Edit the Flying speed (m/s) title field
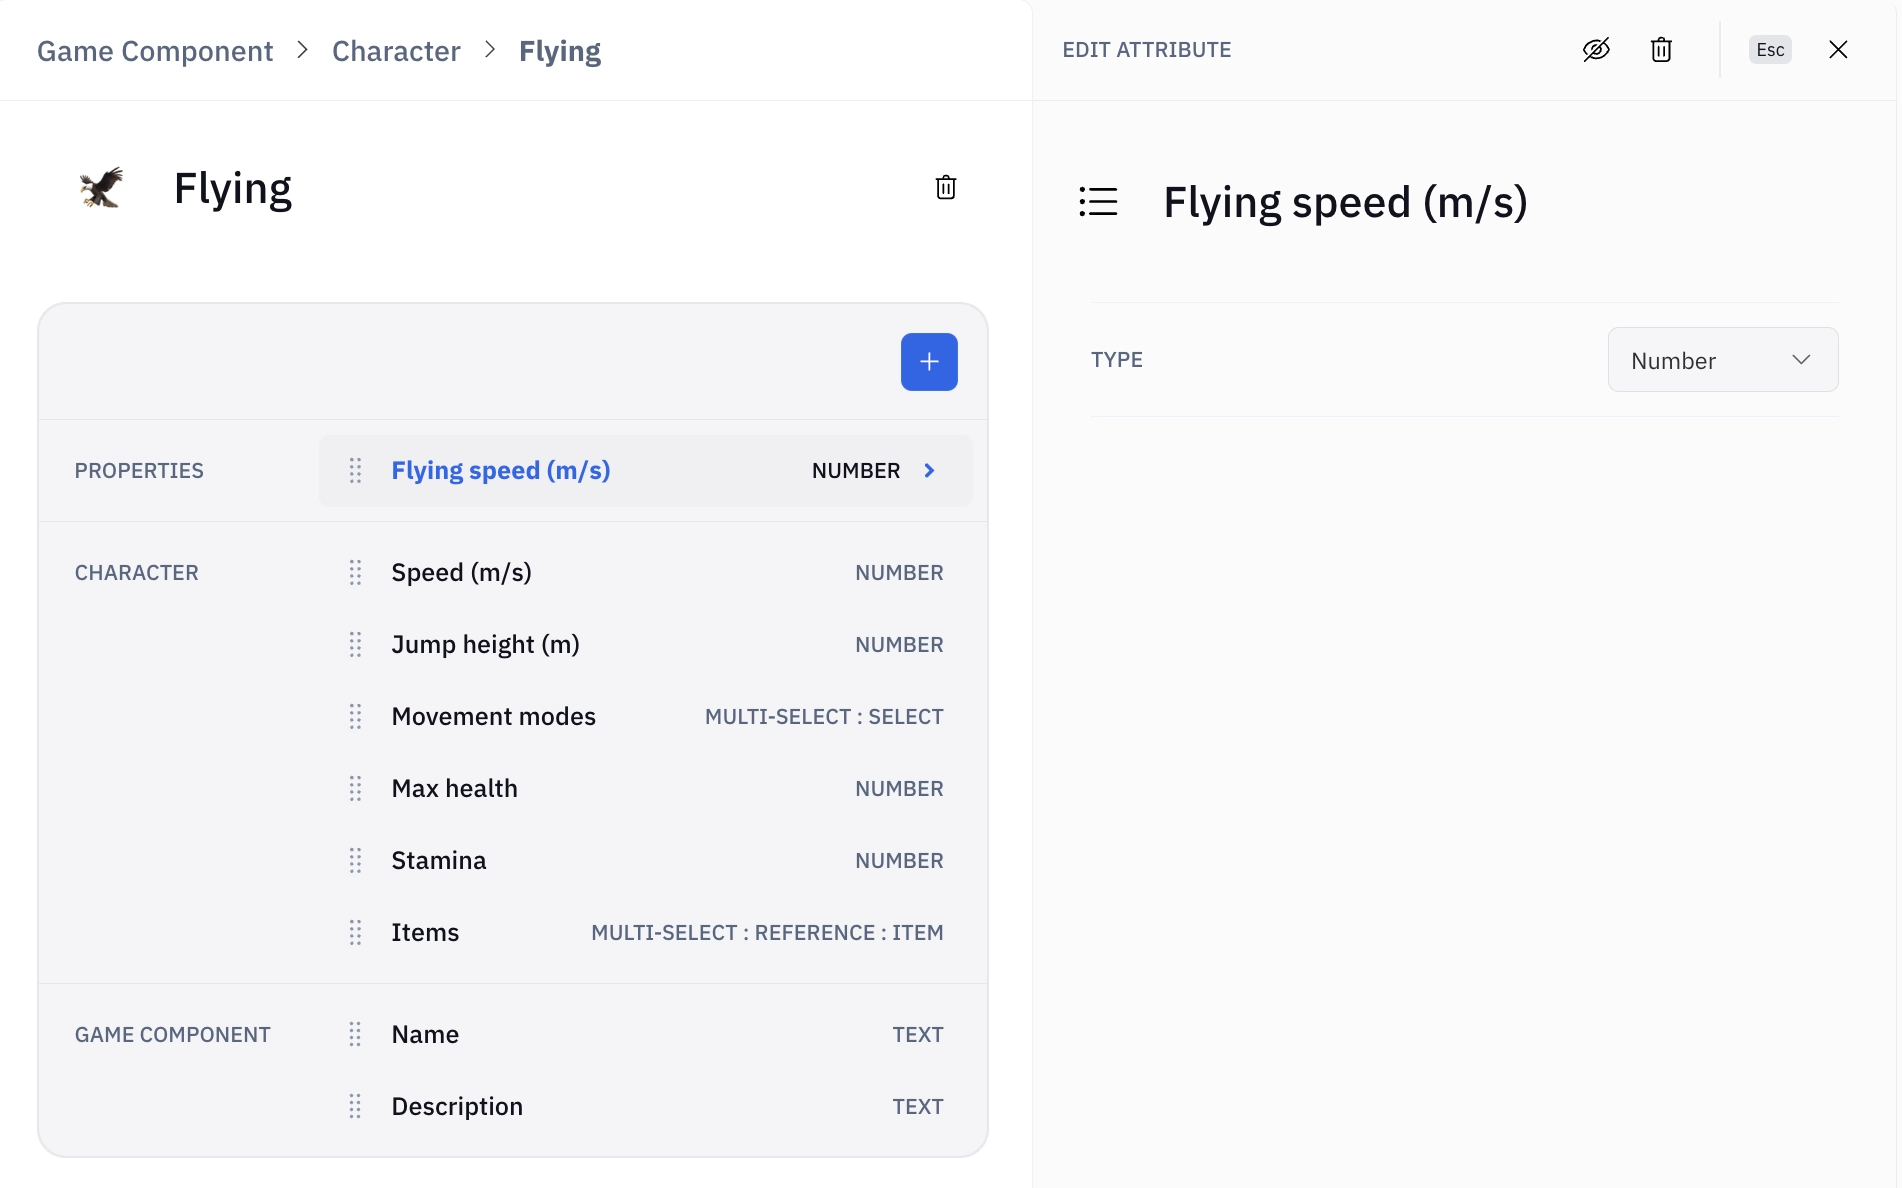The width and height of the screenshot is (1902, 1188). tap(1345, 202)
